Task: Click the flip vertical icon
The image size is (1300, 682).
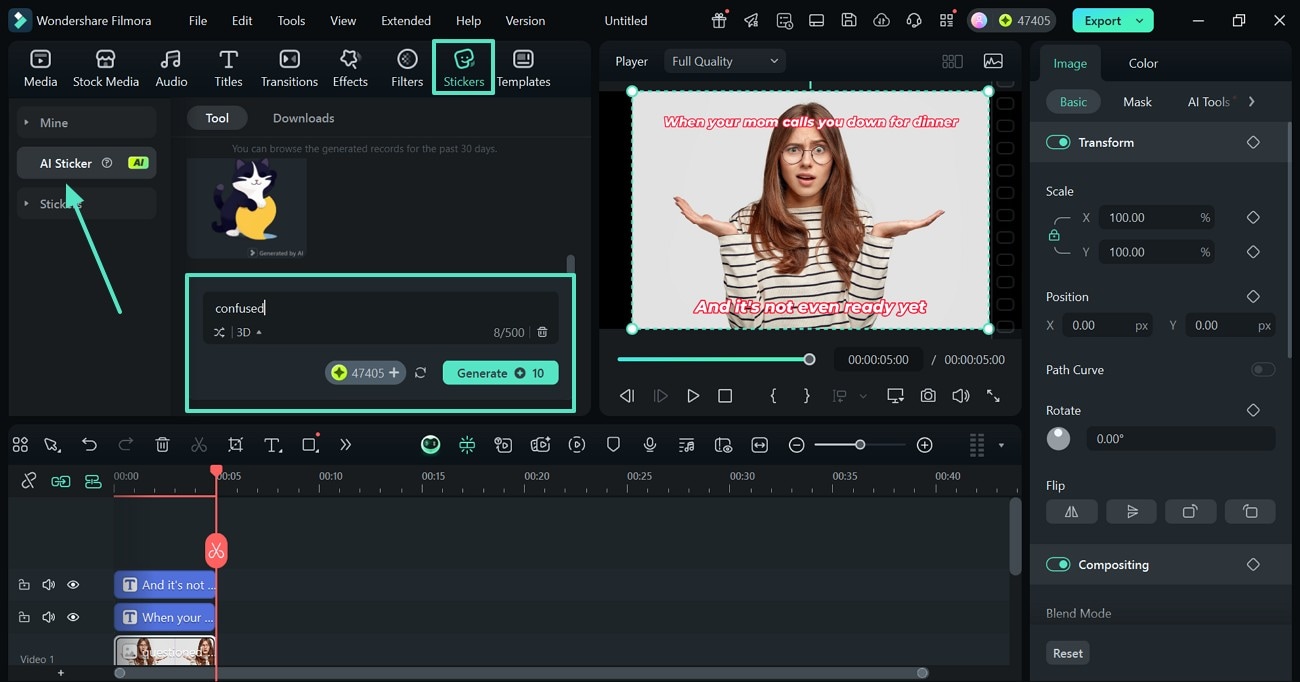Action: pos(1131,511)
